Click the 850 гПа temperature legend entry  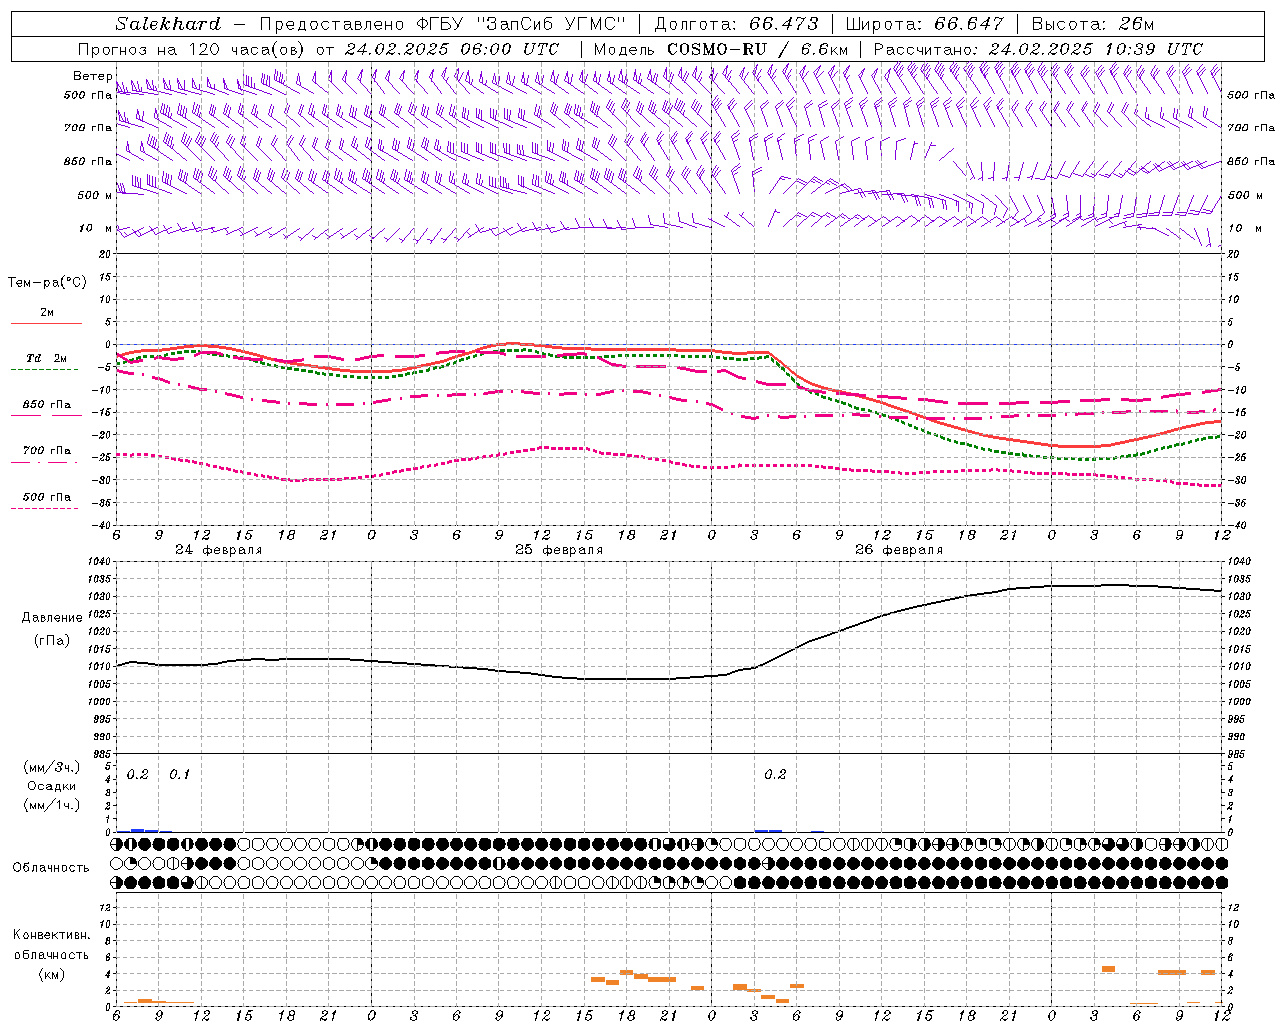coord(47,405)
